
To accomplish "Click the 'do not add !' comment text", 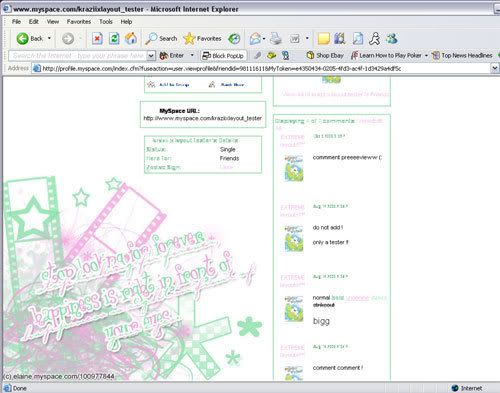I will coord(328,227).
